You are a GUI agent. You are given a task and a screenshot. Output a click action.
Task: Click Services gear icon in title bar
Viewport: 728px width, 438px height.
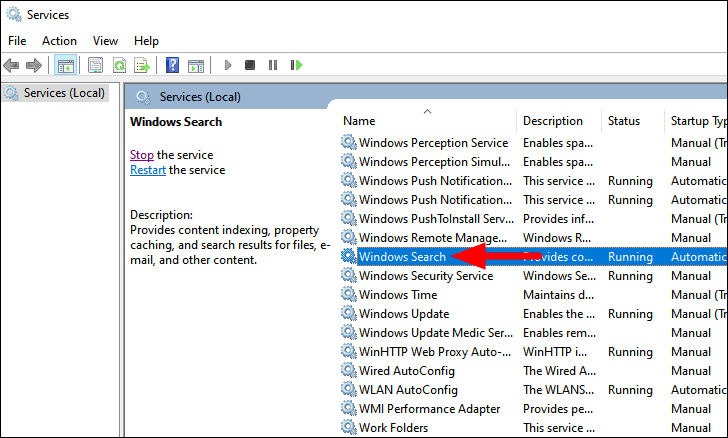(13, 14)
